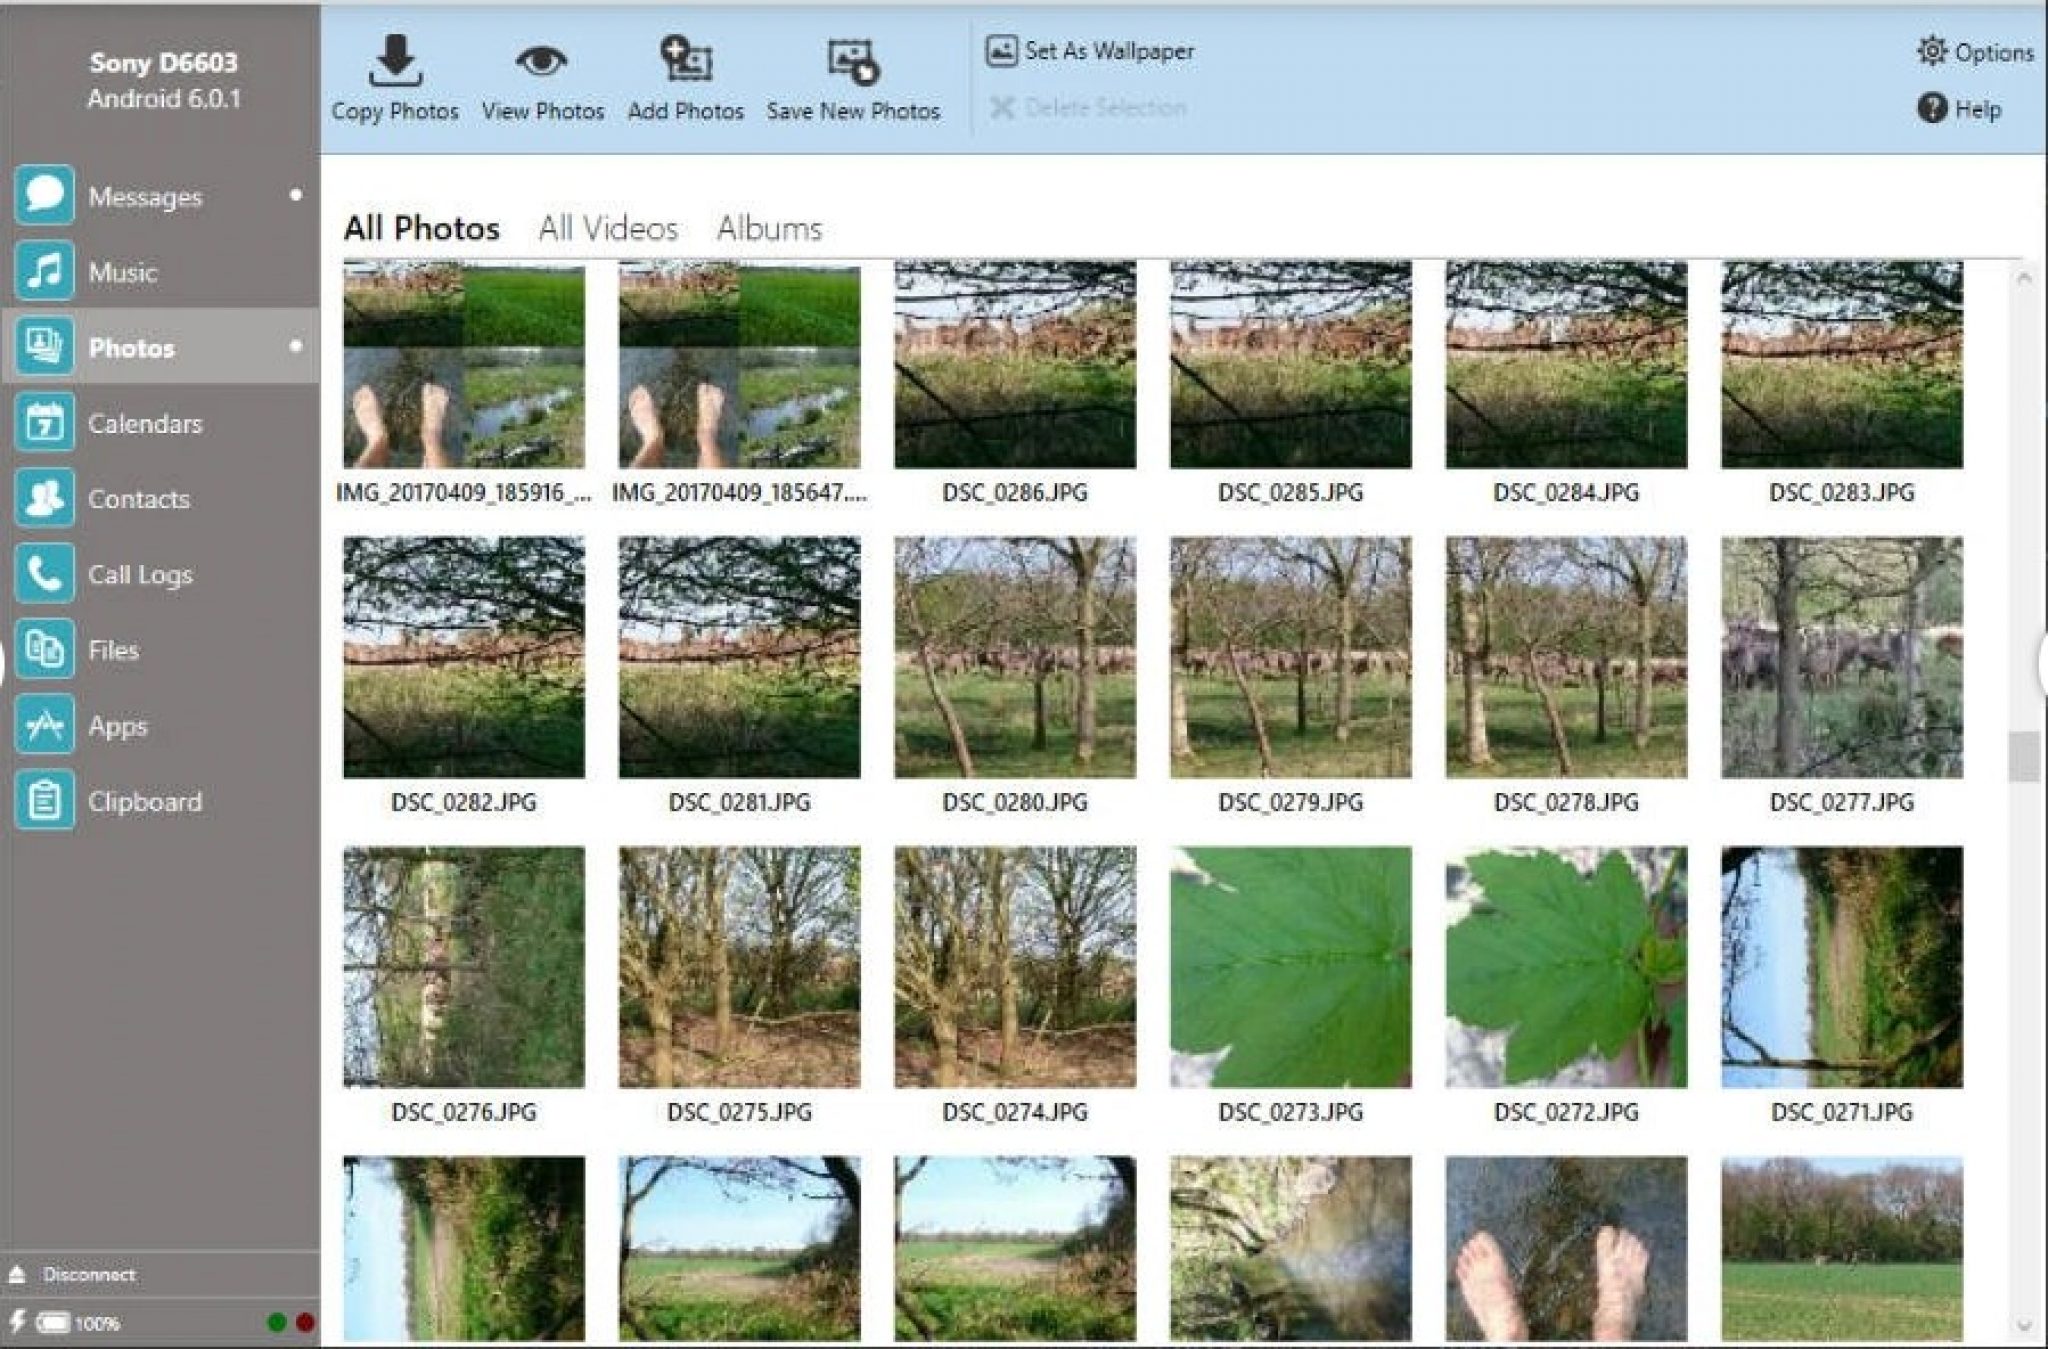Select the DSC_0277.JPG photo thumbnail
The image size is (2048, 1349).
(x=1841, y=657)
